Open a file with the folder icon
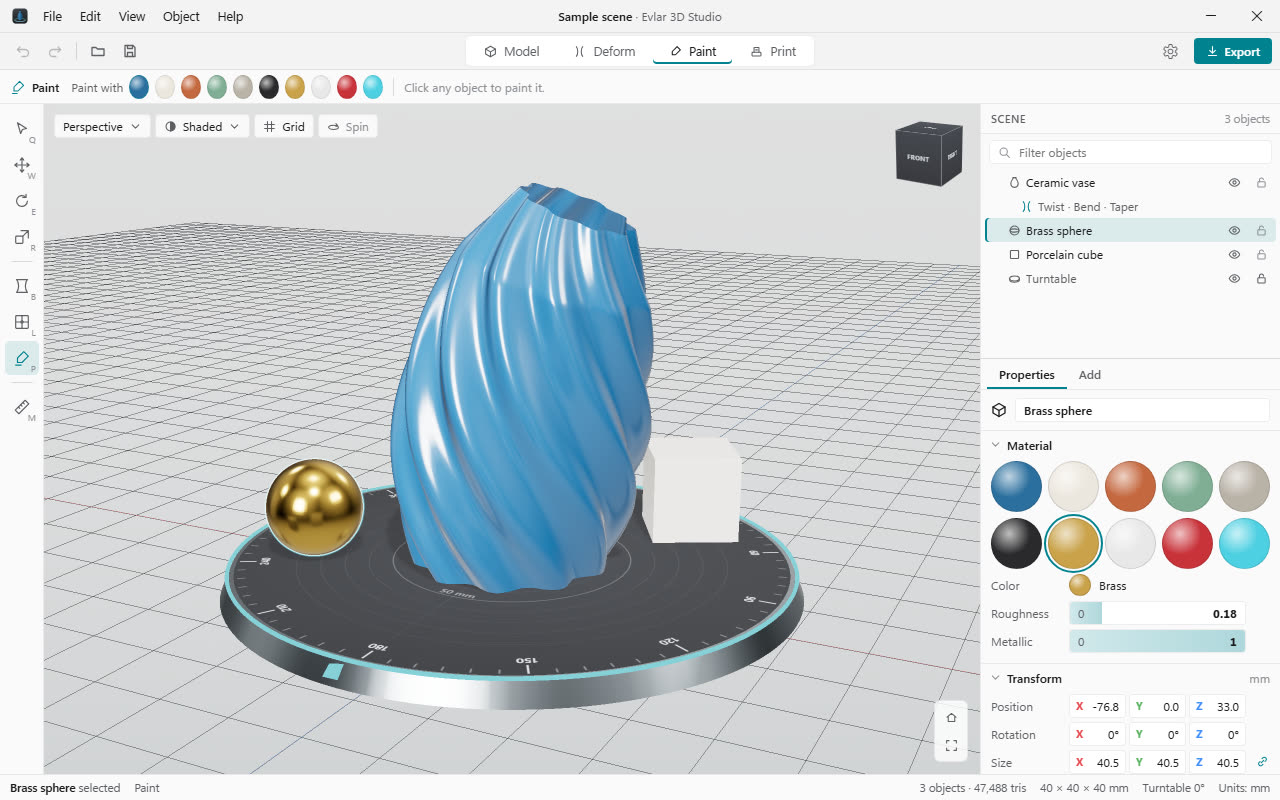The image size is (1280, 800). click(98, 51)
